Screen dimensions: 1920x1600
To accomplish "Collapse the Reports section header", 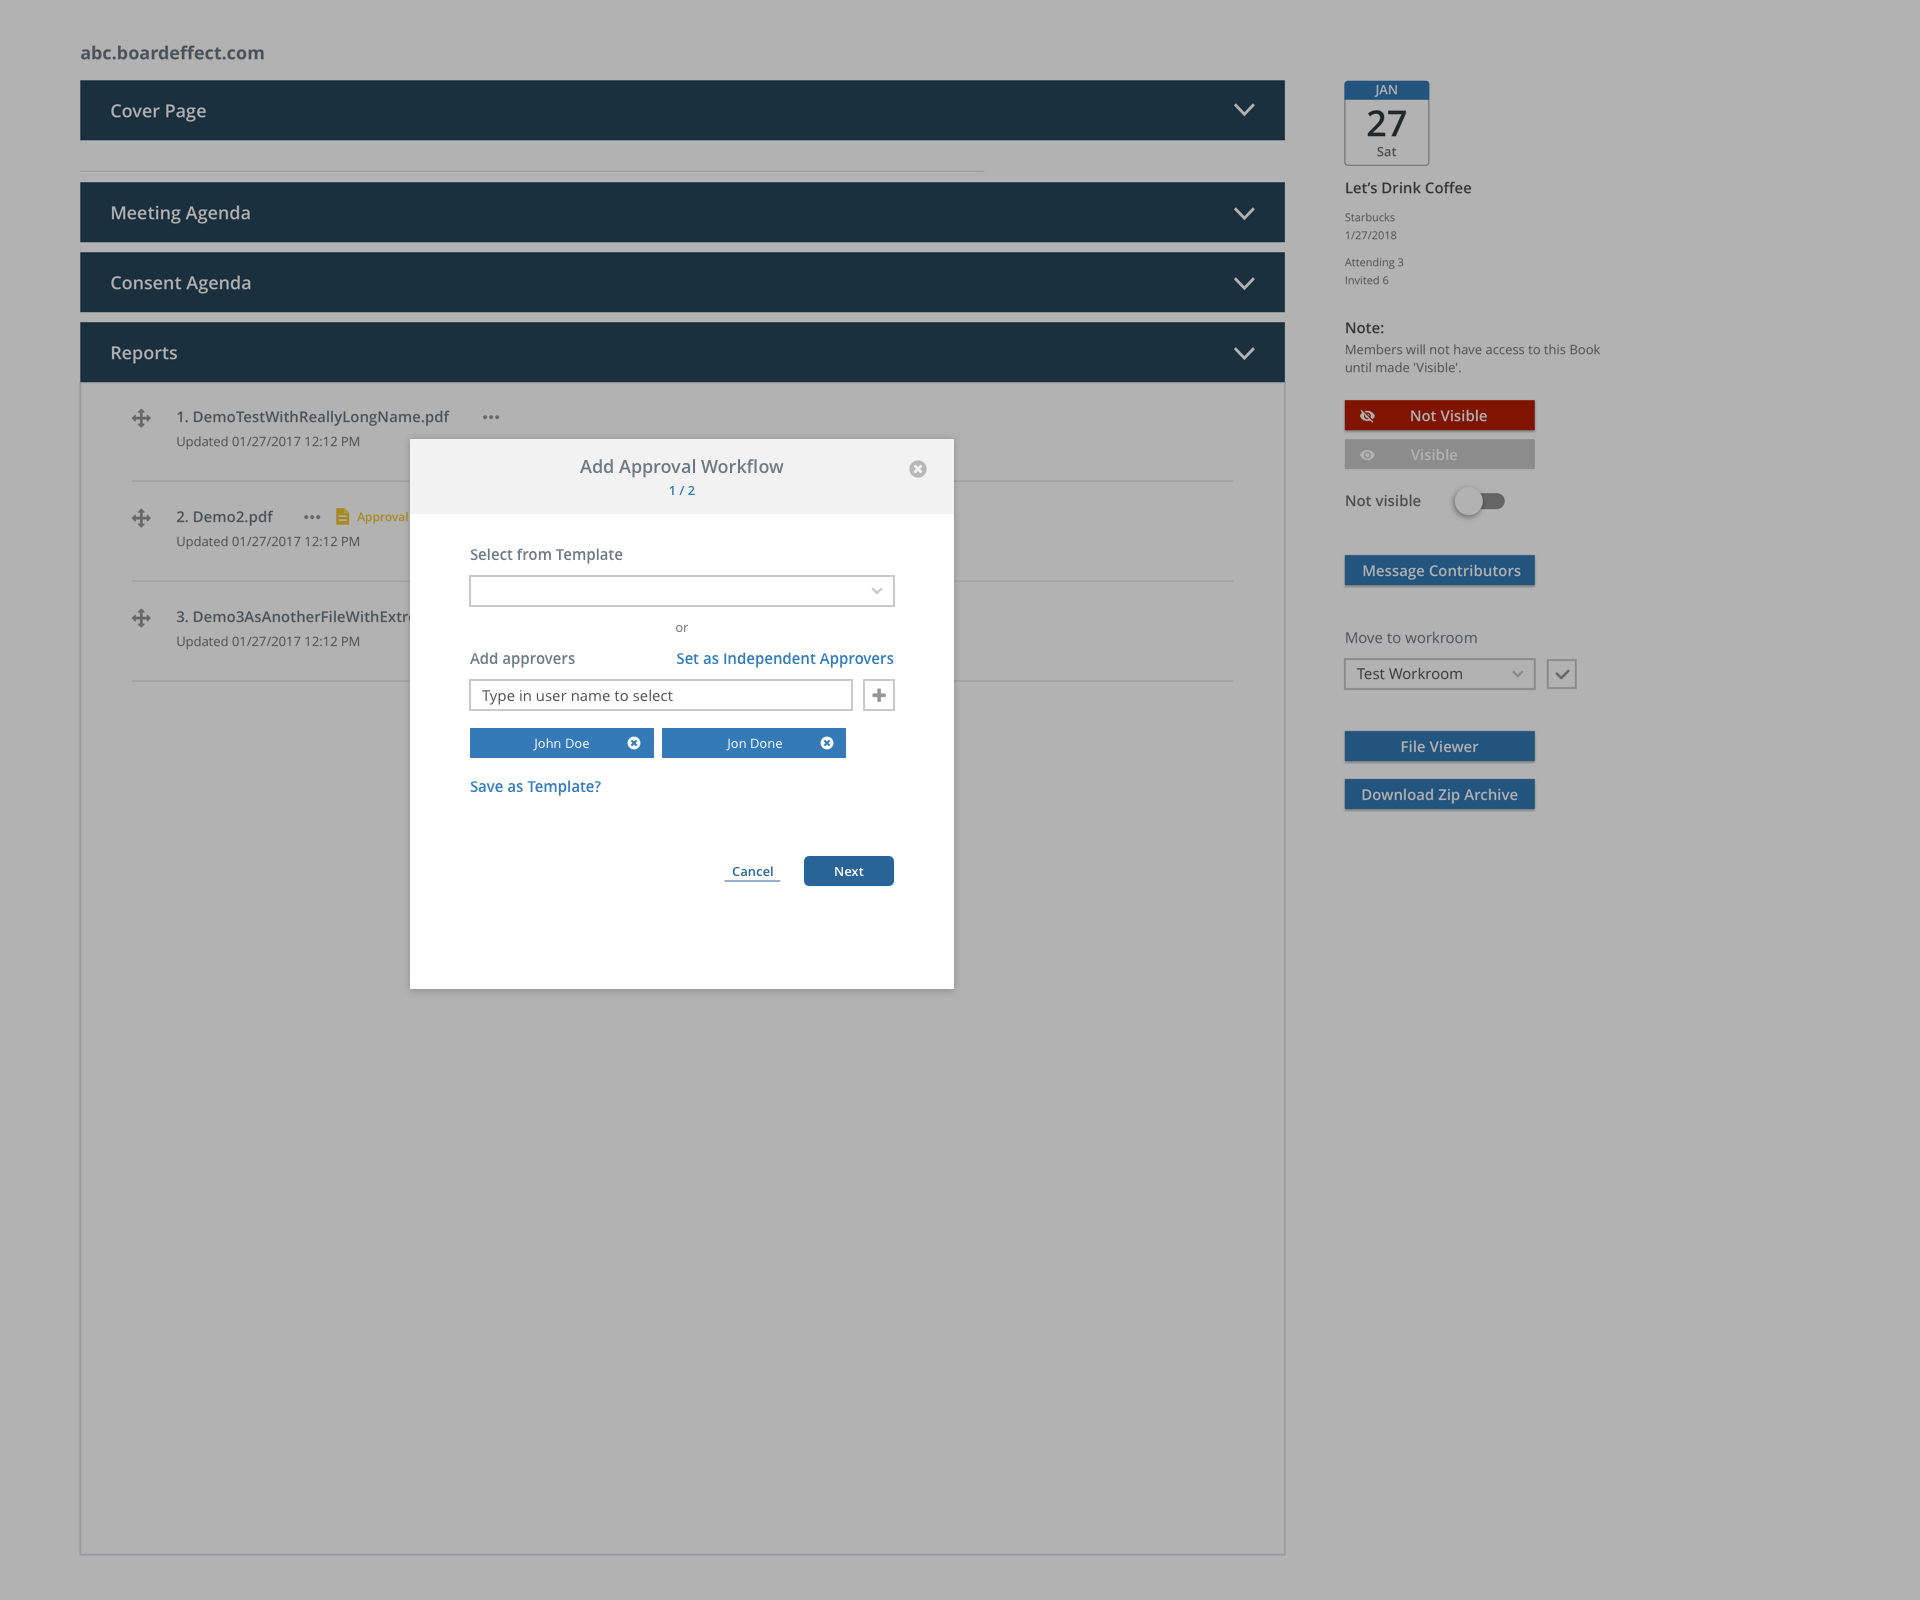I will pyautogui.click(x=1243, y=353).
